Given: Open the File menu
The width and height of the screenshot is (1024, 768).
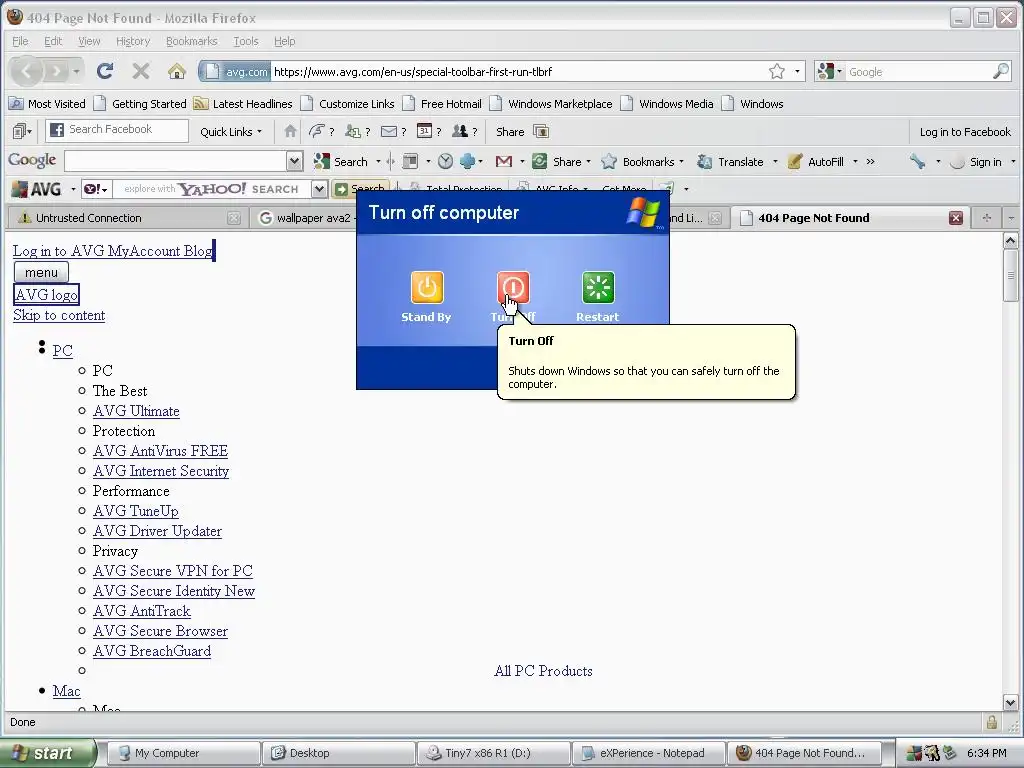Looking at the screenshot, I should click(20, 41).
